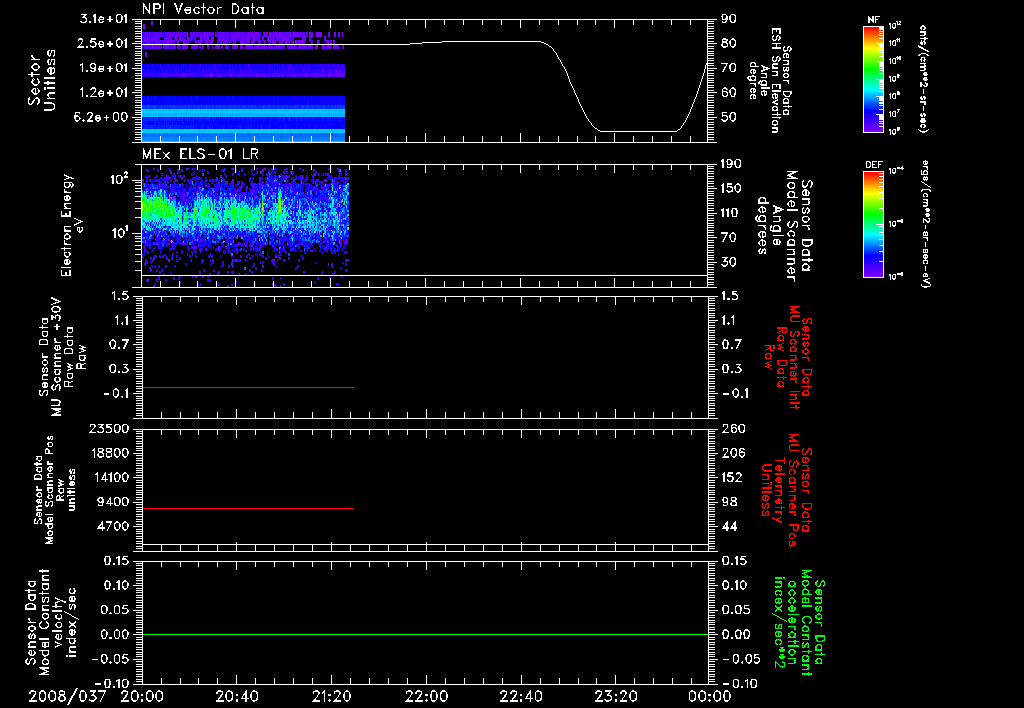The image size is (1024, 708).
Task: Click the 'Sector Unitless' axis label
Action: coord(42,80)
